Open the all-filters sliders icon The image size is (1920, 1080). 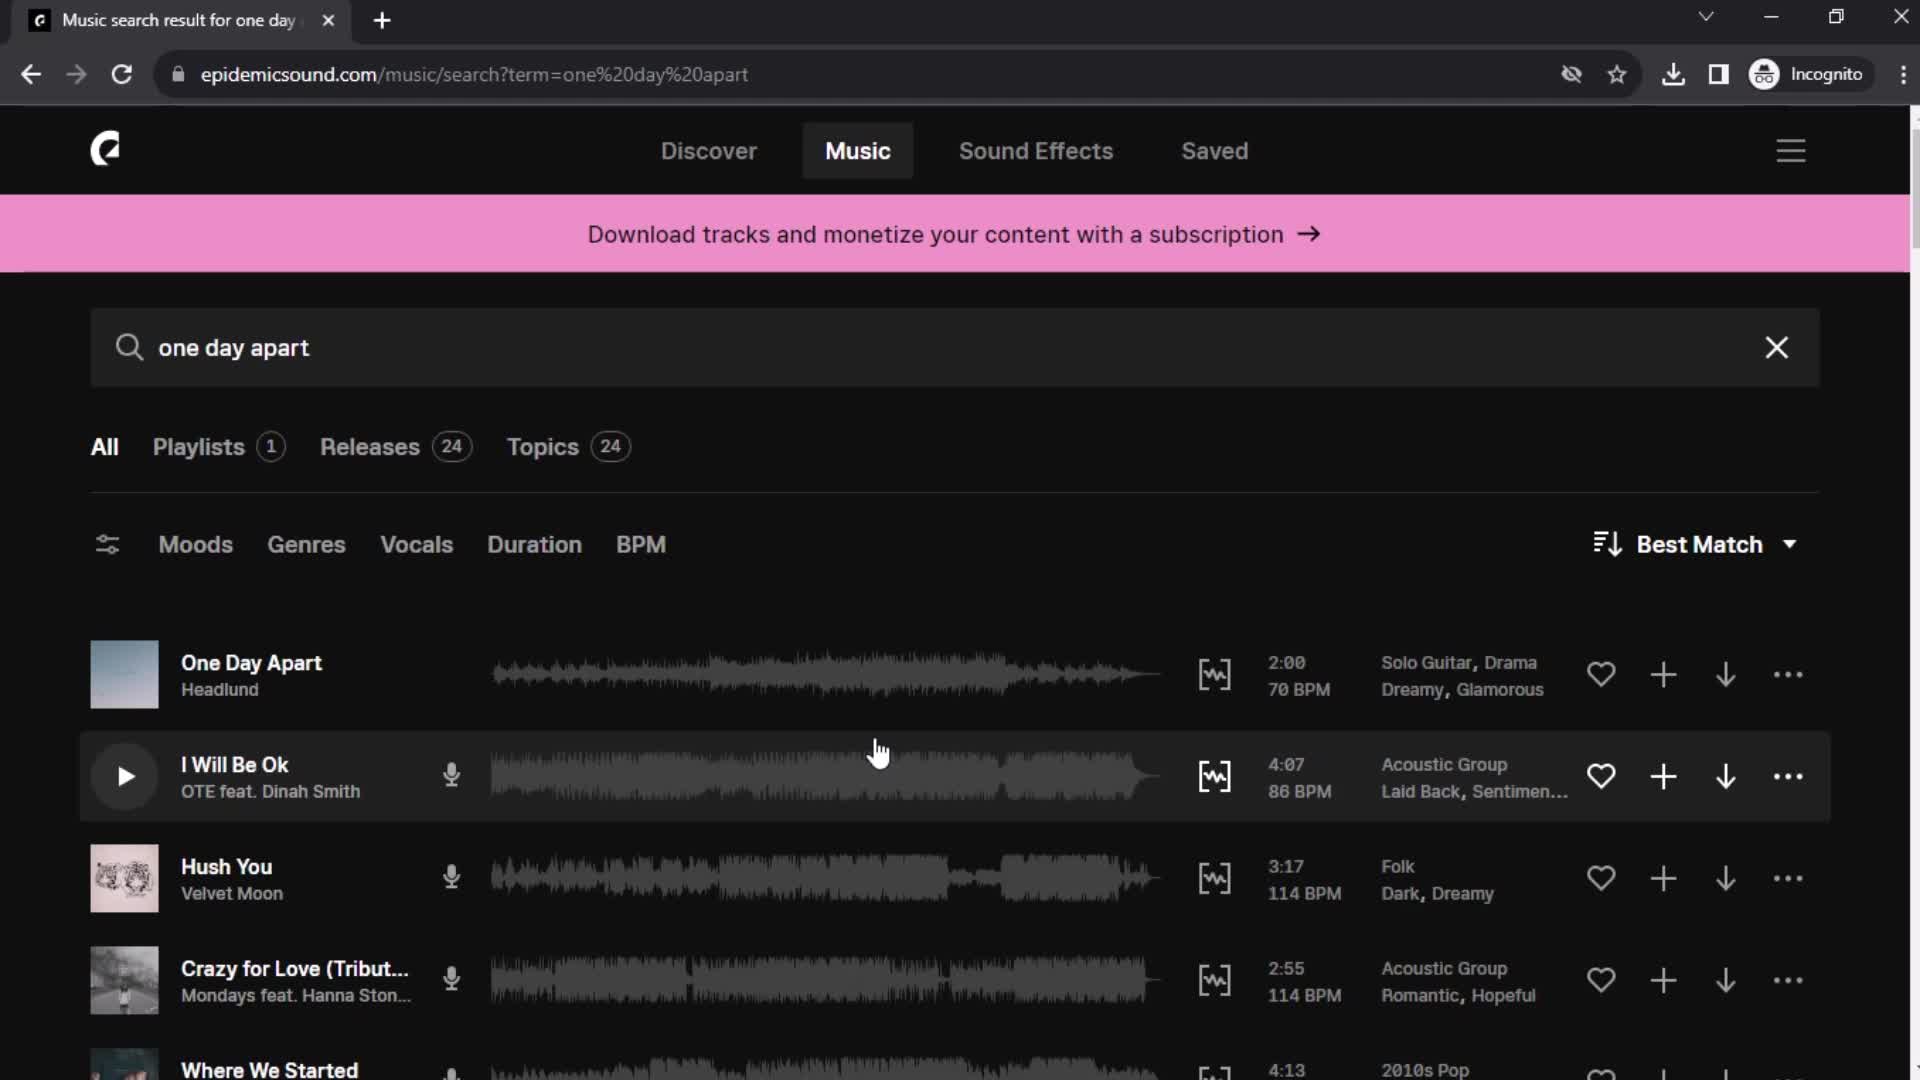107,545
